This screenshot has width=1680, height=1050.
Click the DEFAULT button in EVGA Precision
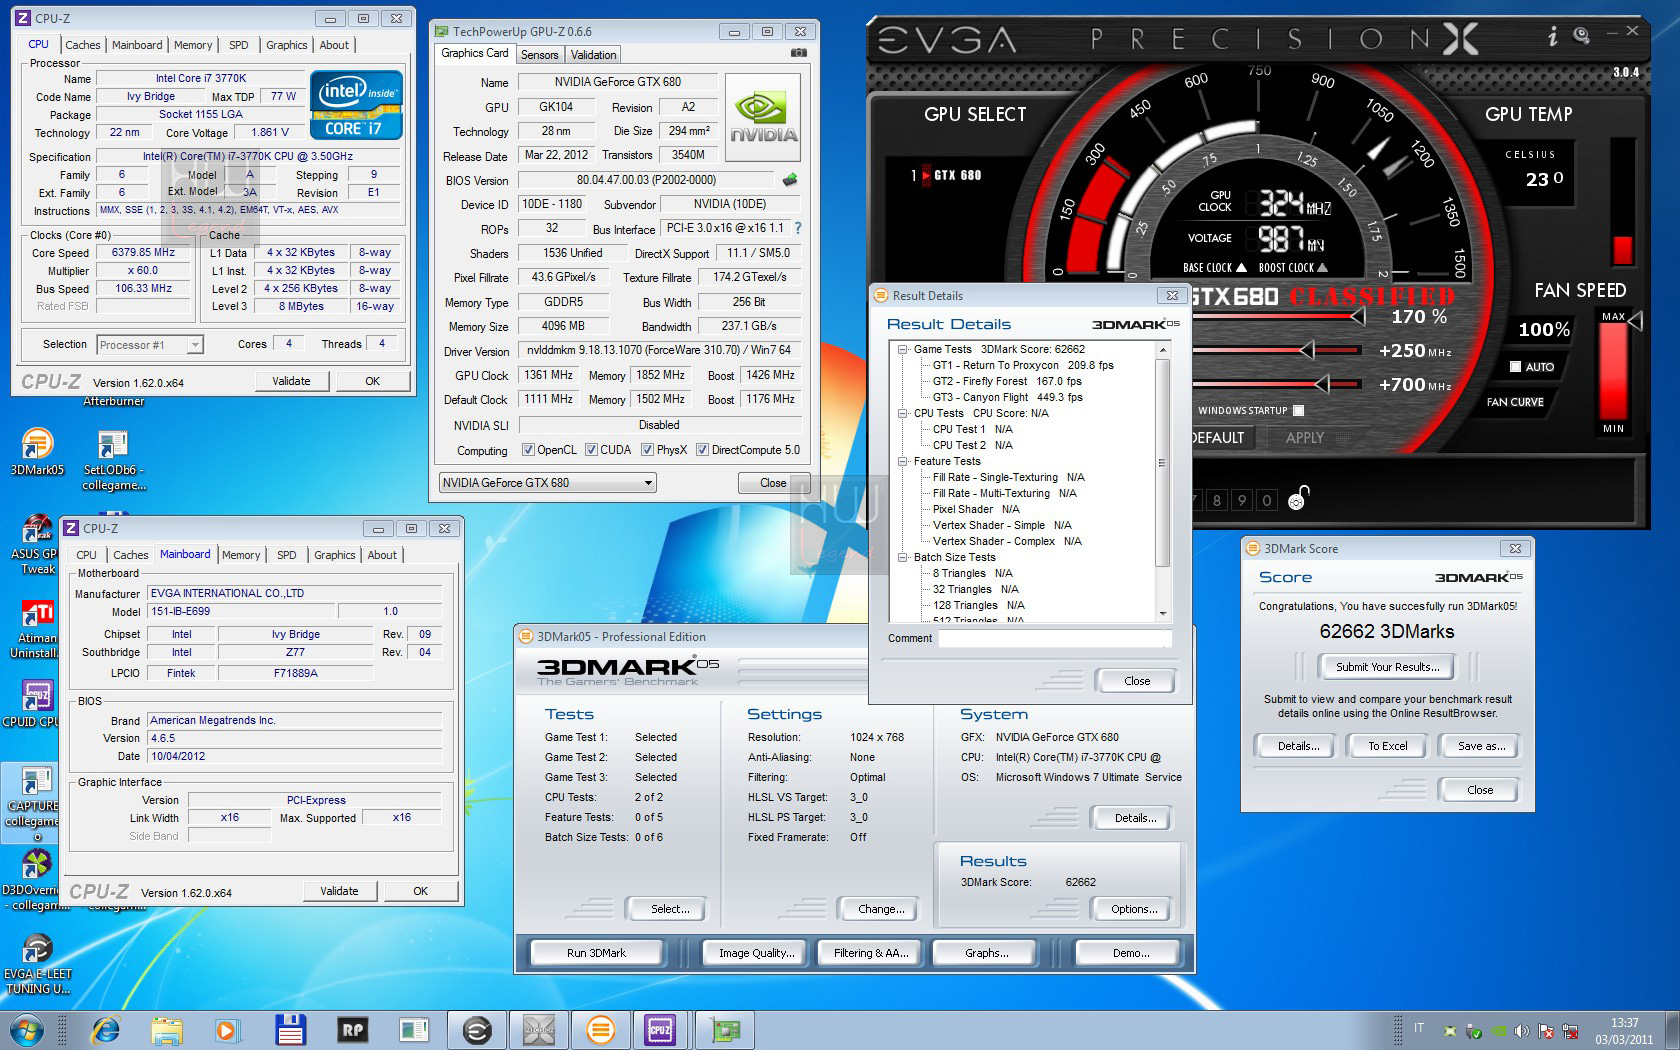(x=1218, y=437)
